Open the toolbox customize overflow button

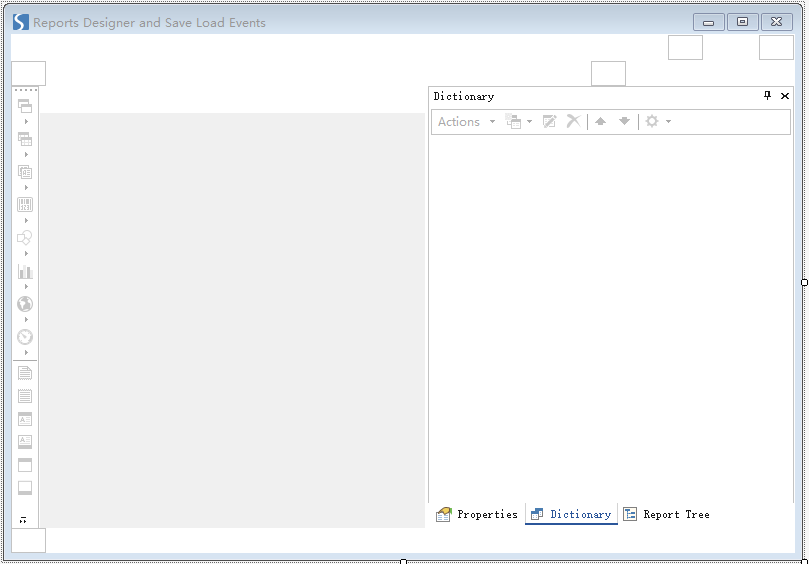coord(23,520)
